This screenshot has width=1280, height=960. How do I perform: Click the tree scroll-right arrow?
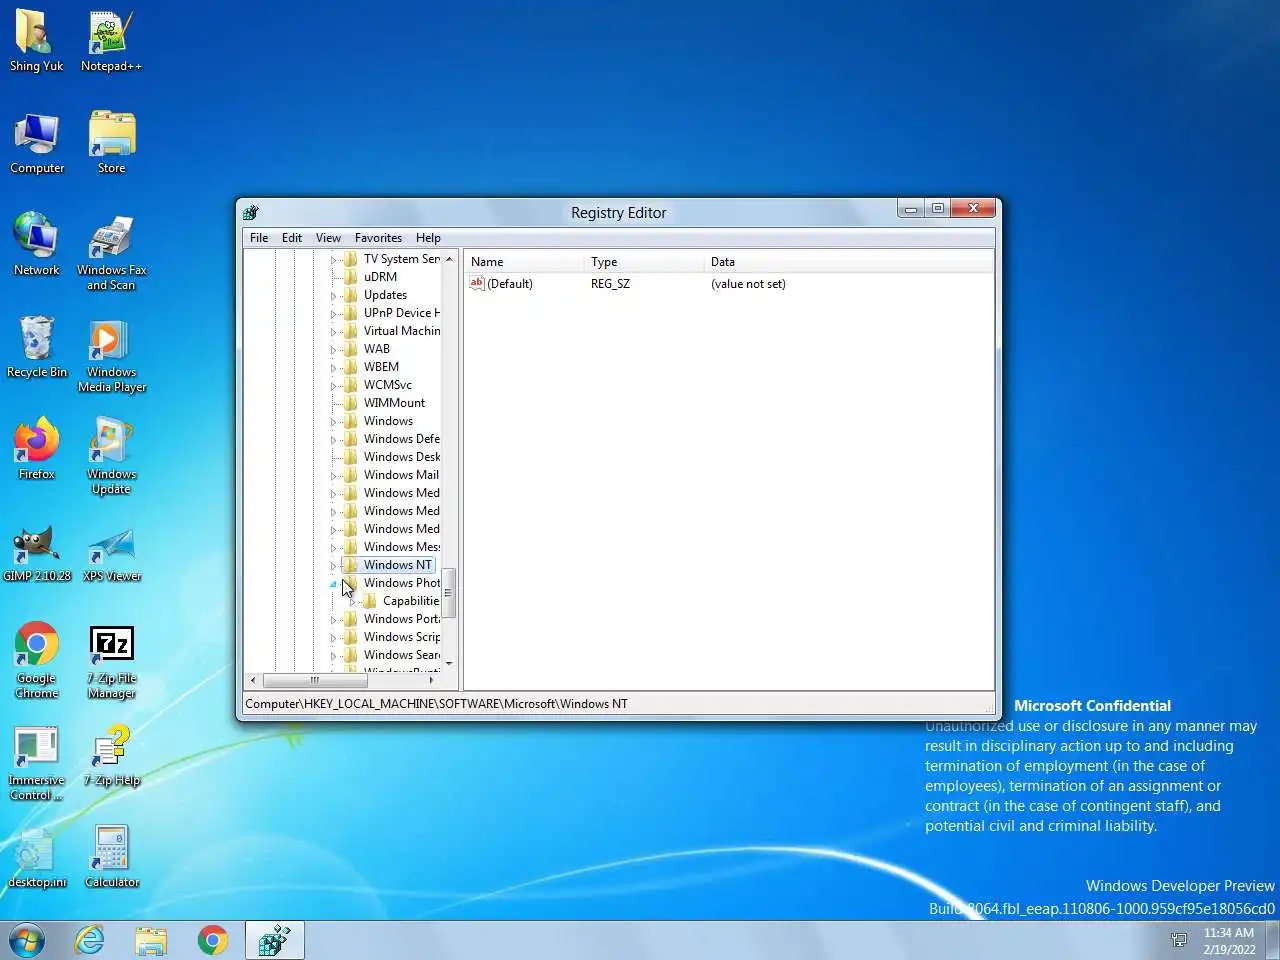coord(432,680)
